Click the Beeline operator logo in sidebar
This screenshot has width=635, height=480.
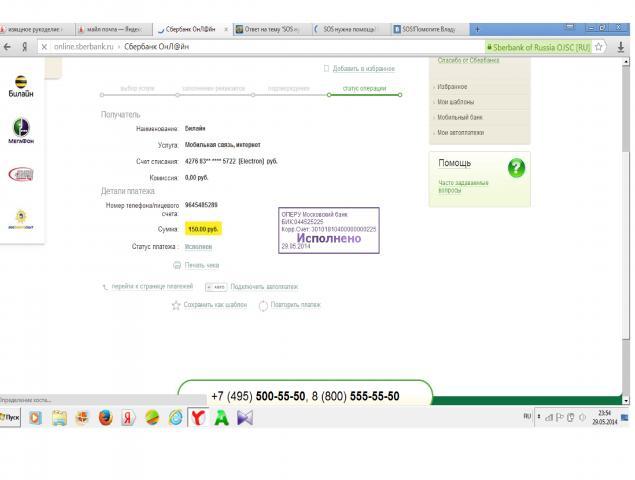(21, 86)
